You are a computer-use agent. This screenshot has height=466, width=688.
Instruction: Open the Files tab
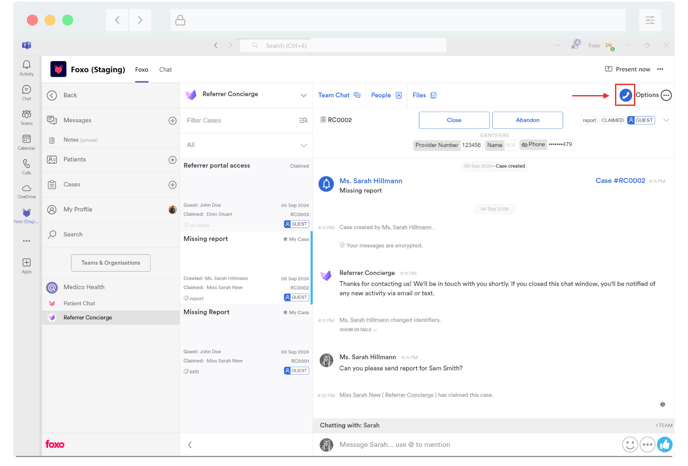tap(424, 95)
